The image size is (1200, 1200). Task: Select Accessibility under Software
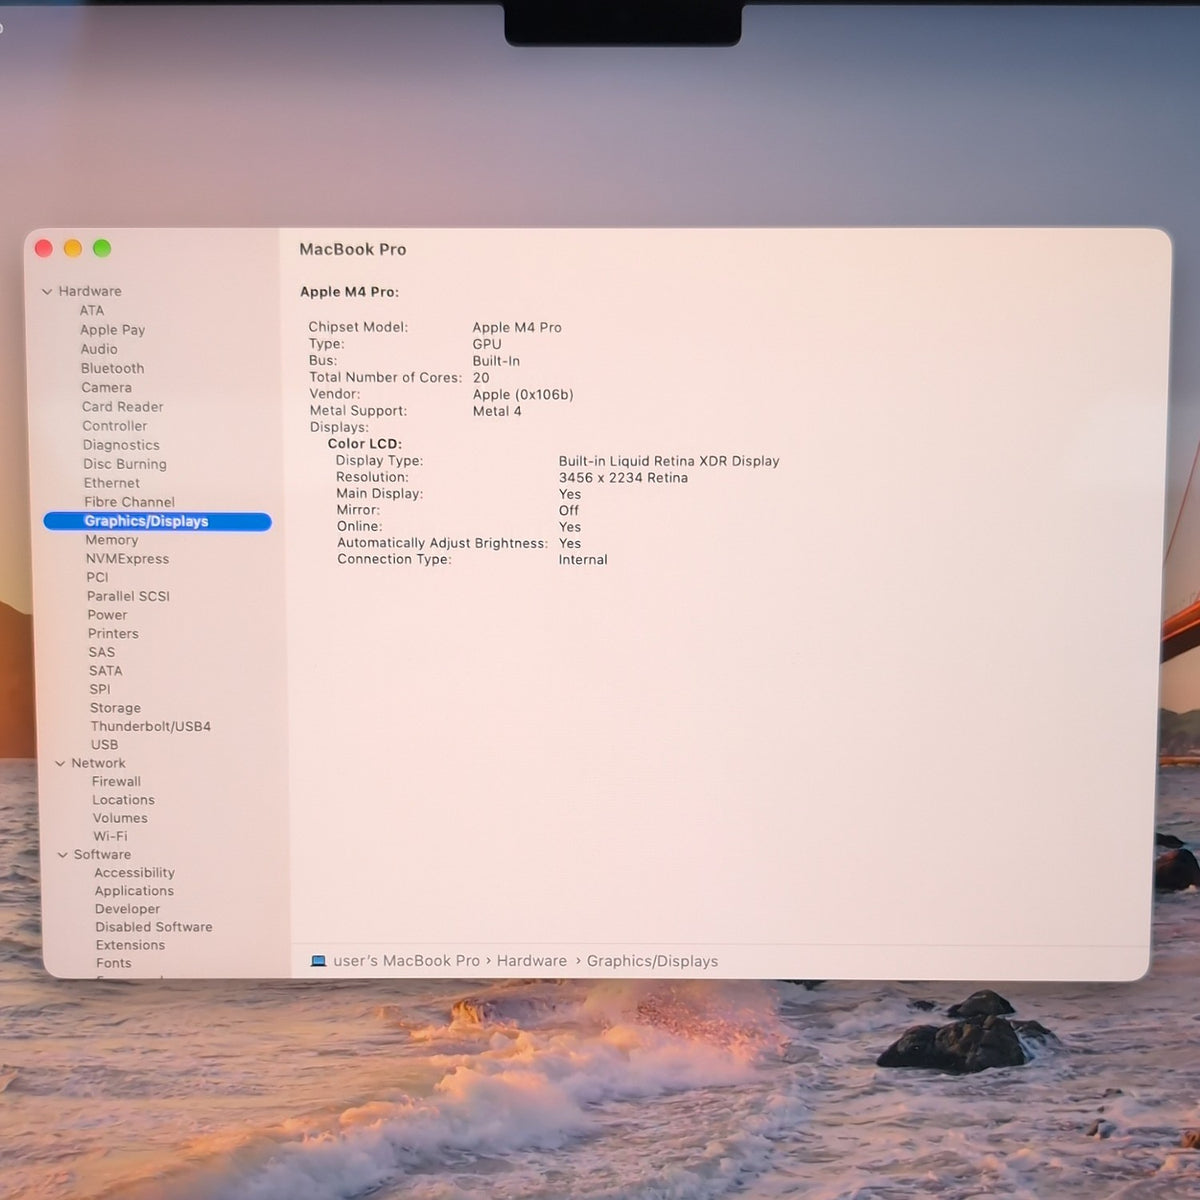coord(134,873)
